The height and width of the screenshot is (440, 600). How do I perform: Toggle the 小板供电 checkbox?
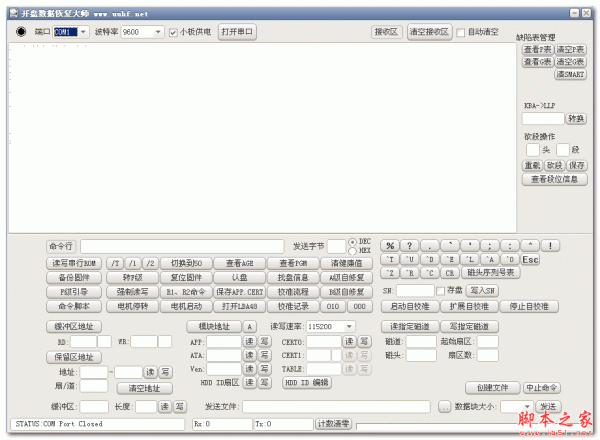pos(173,33)
